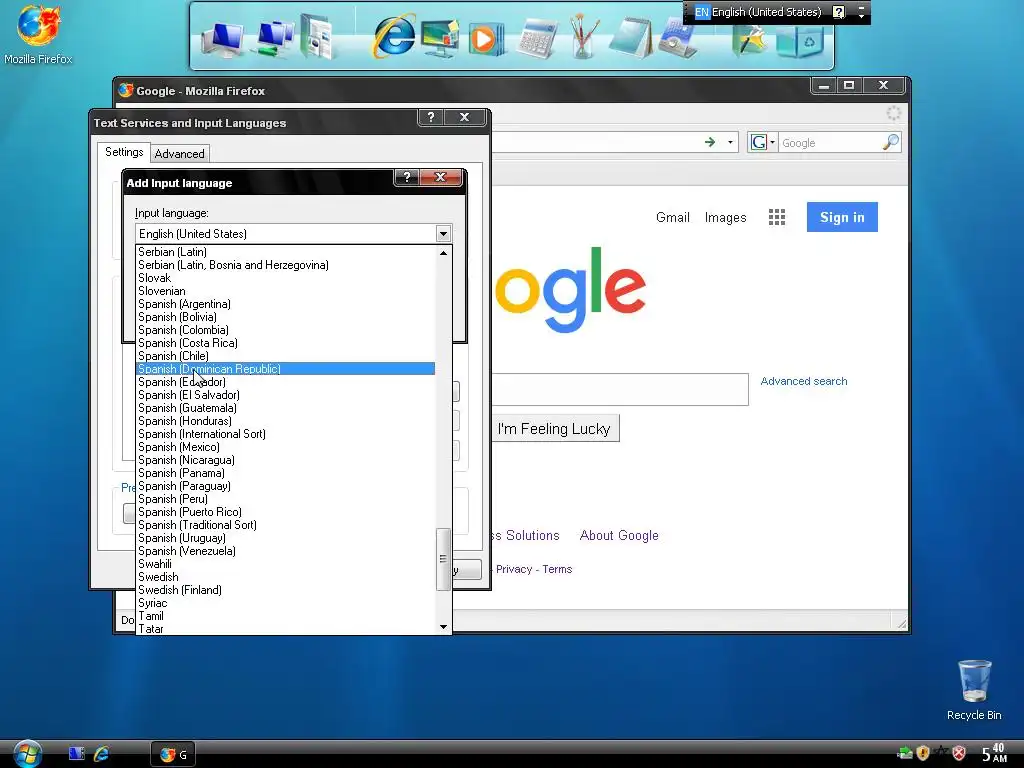
Task: Open the Windows Start orb
Action: 27,754
